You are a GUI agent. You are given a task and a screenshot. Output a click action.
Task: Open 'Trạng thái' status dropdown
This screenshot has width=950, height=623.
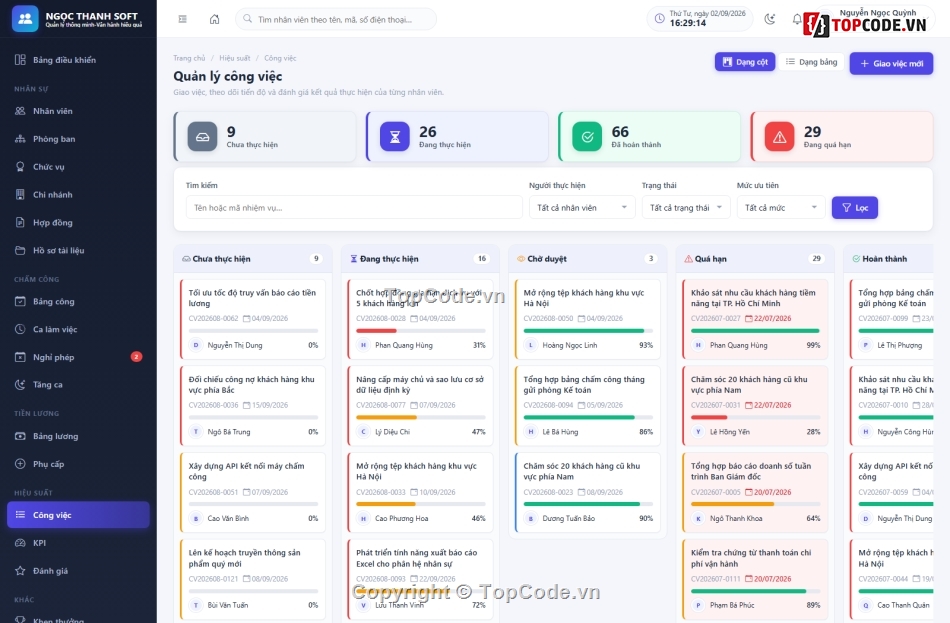click(686, 207)
